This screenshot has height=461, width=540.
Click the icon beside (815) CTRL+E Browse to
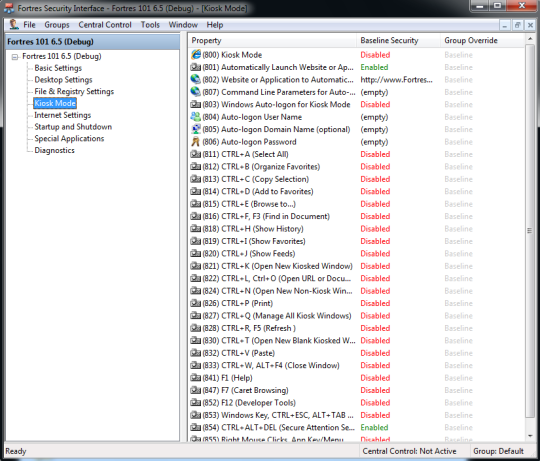click(x=196, y=204)
